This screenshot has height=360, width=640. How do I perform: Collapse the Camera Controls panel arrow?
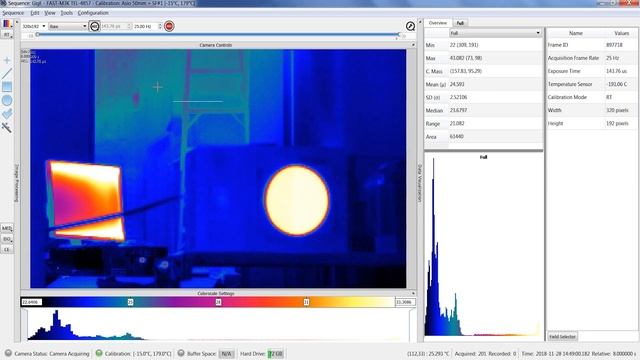coord(413,45)
